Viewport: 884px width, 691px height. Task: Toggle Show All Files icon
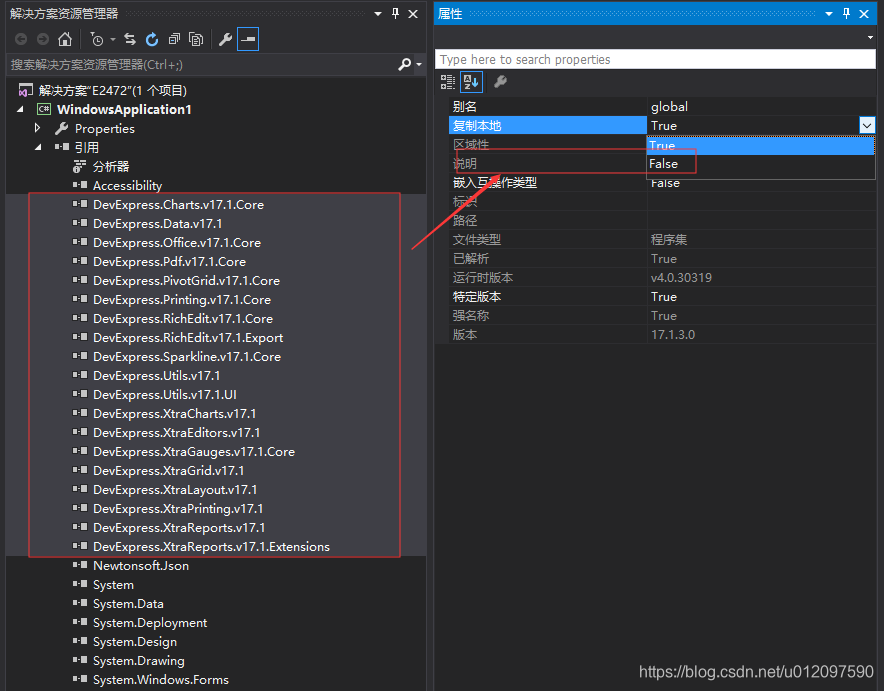196,39
